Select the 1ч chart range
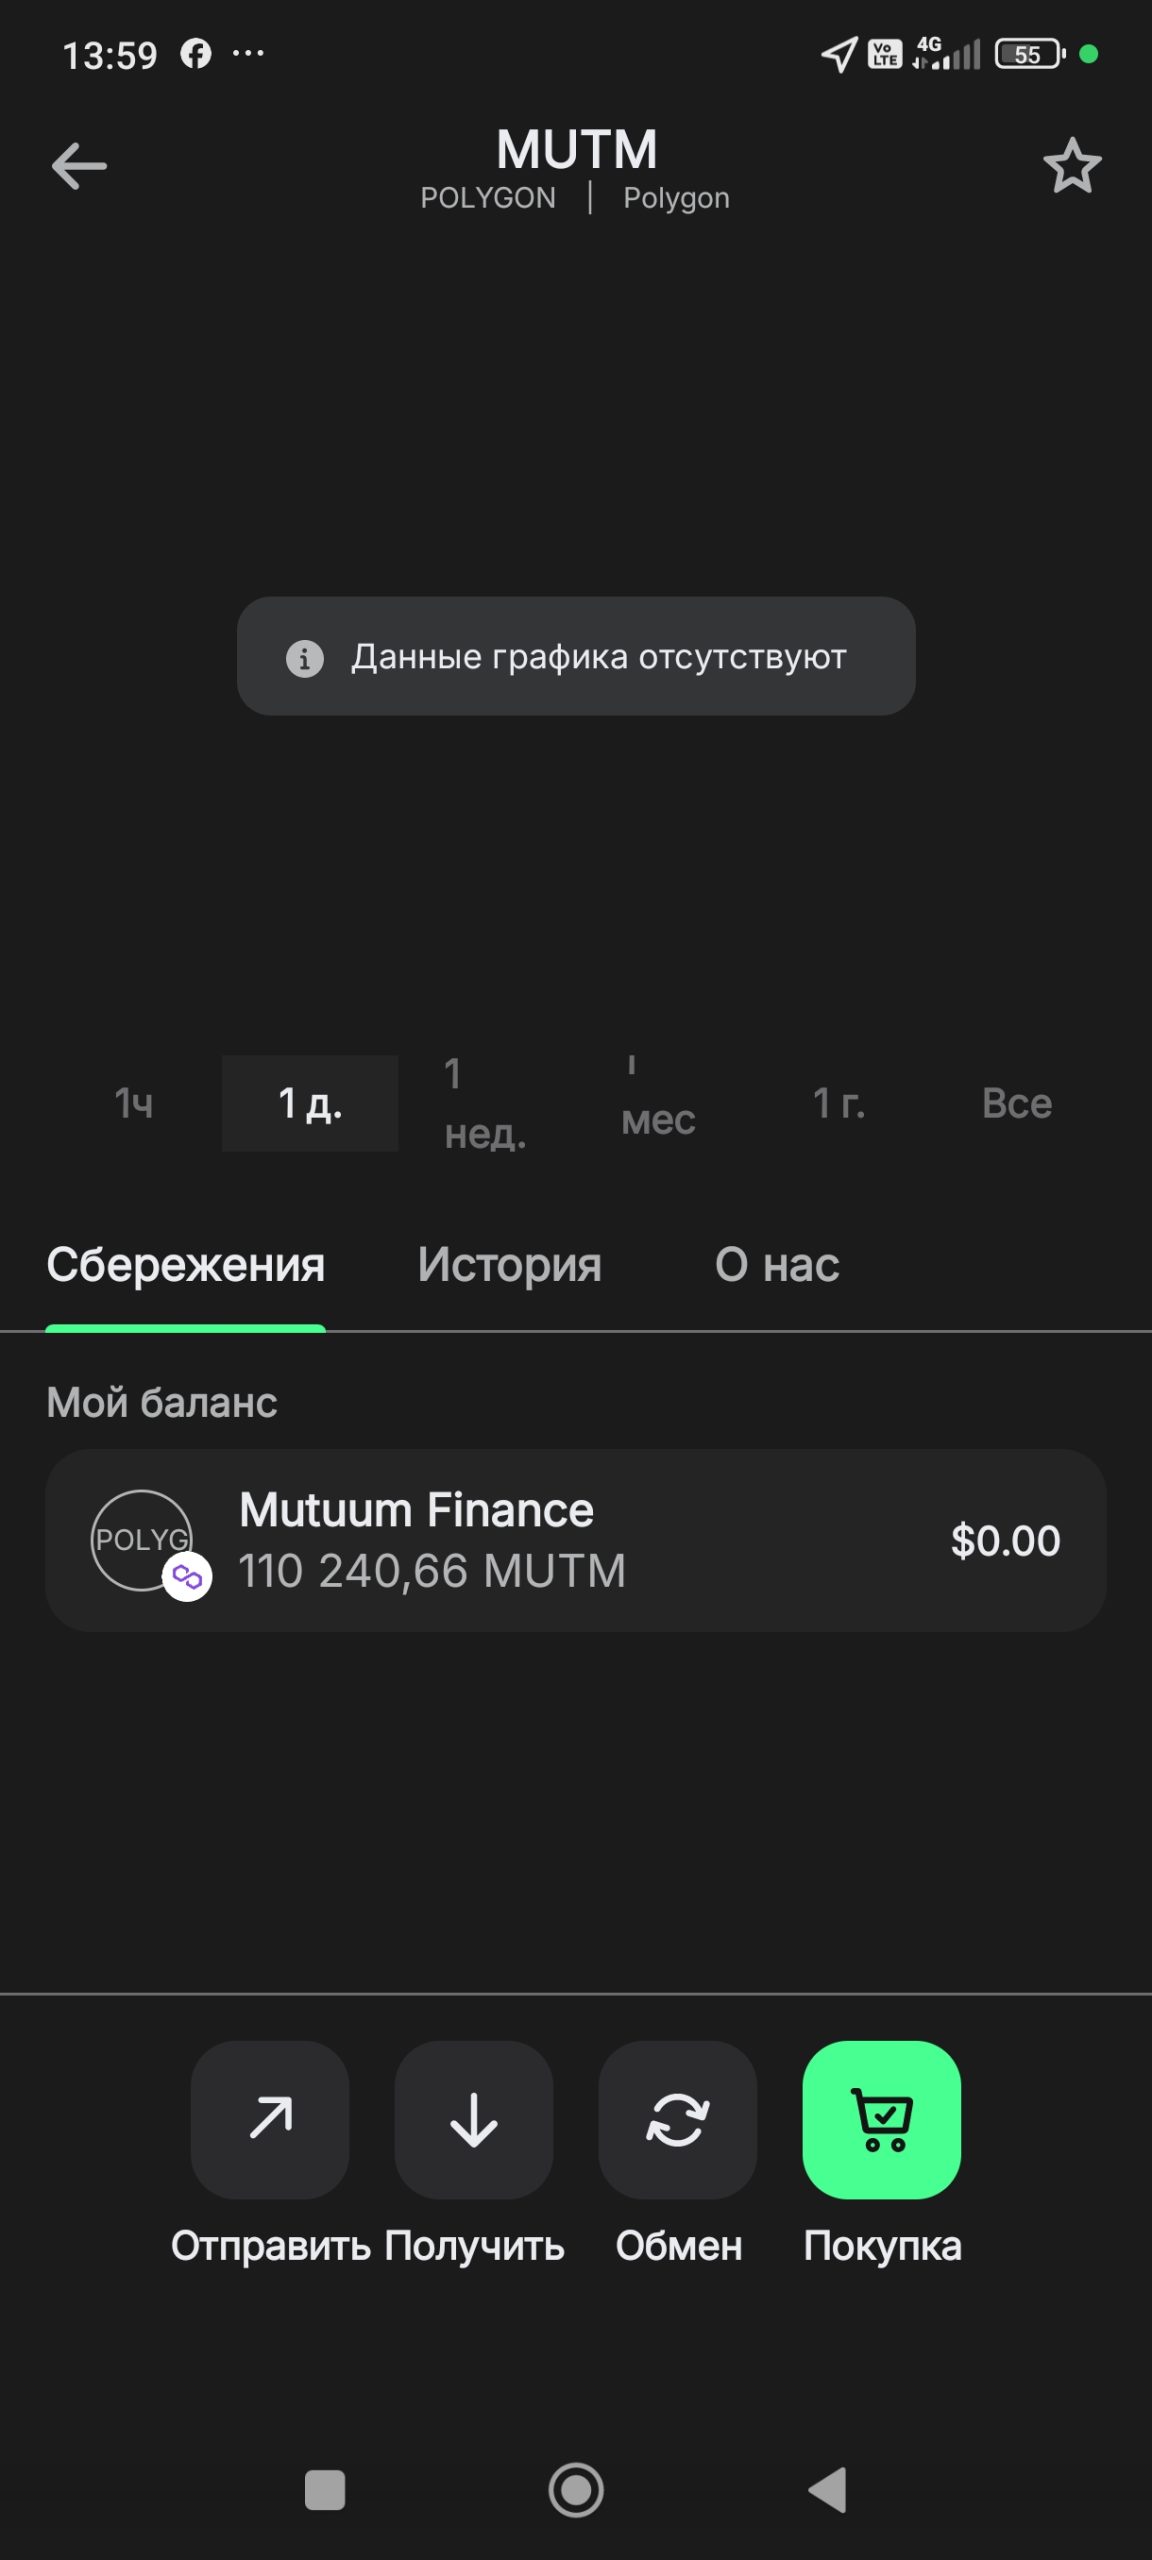 [x=134, y=1103]
